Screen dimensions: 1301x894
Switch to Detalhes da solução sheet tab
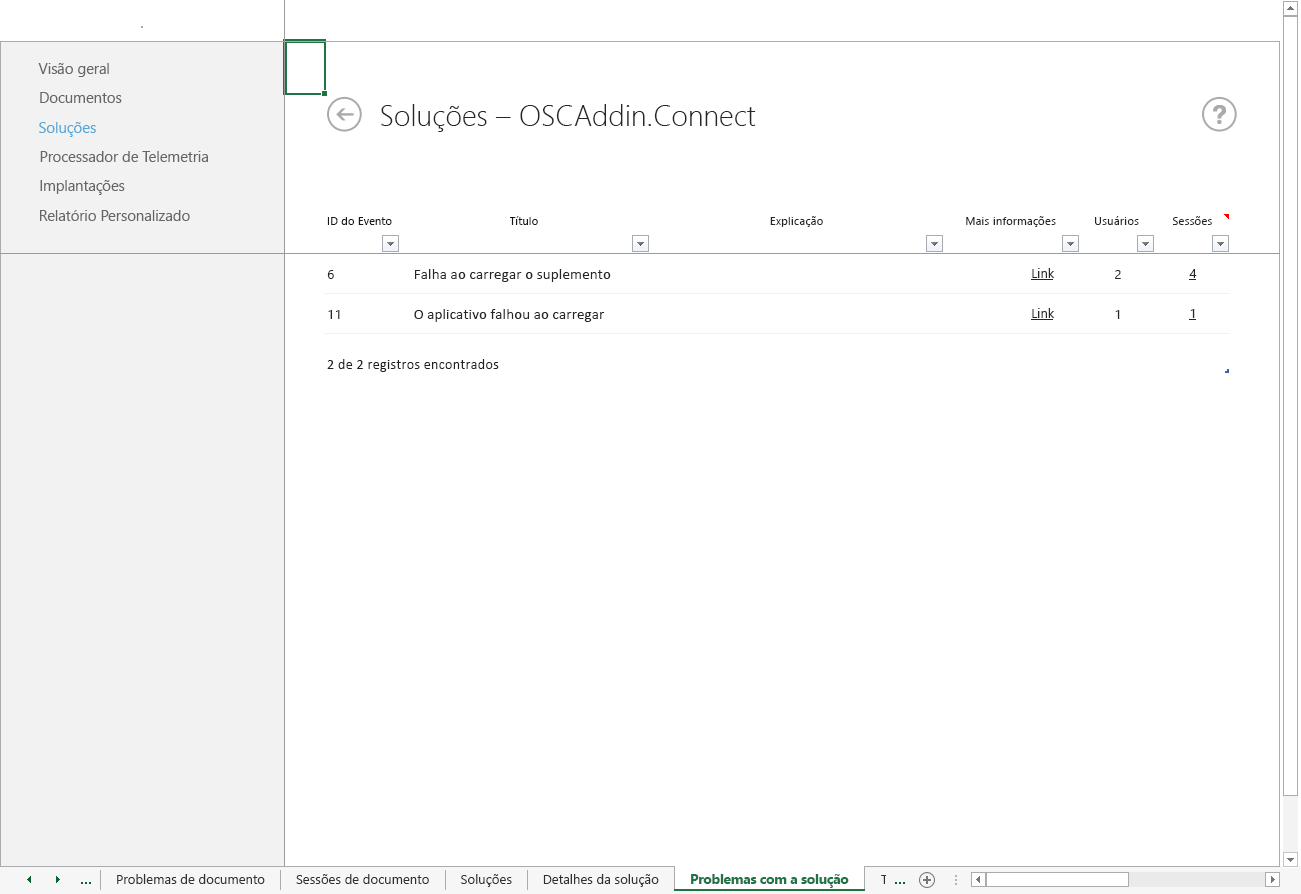(x=601, y=880)
